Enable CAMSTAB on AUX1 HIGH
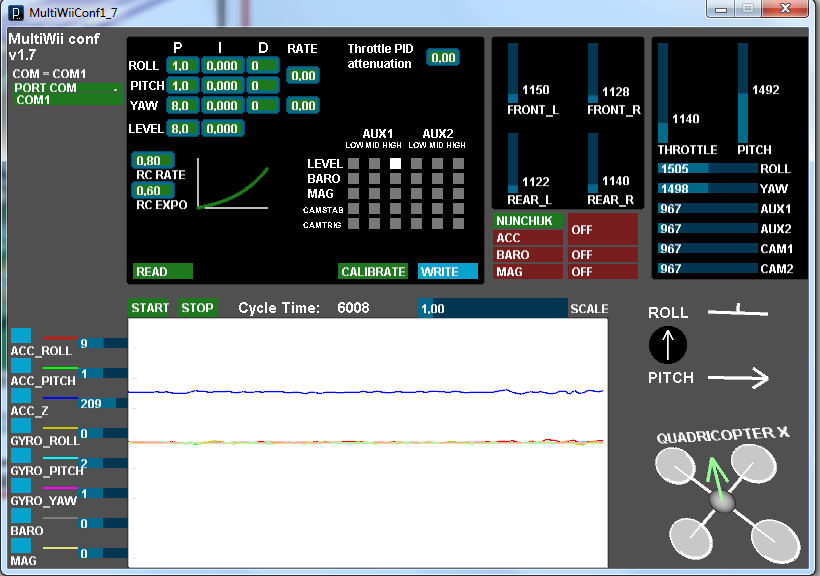Screen dimensions: 820x576 pyautogui.click(x=395, y=209)
